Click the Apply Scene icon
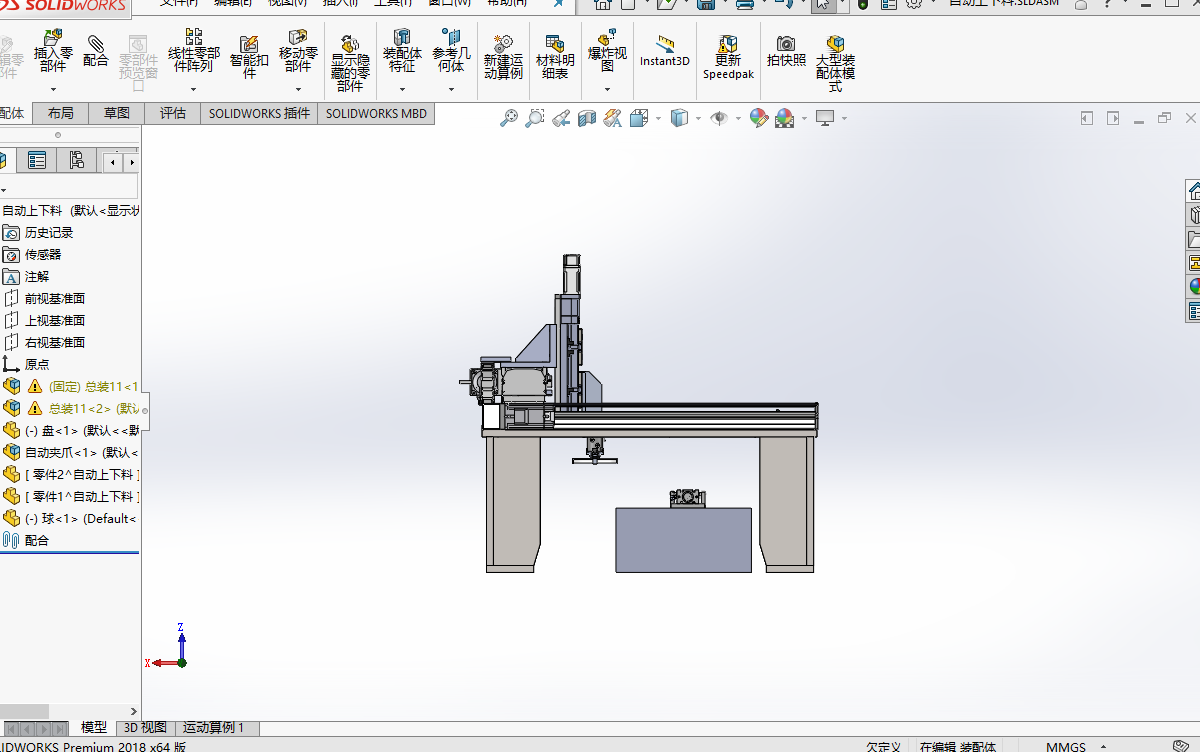Screen dimensions: 1200x752 pyautogui.click(x=784, y=118)
